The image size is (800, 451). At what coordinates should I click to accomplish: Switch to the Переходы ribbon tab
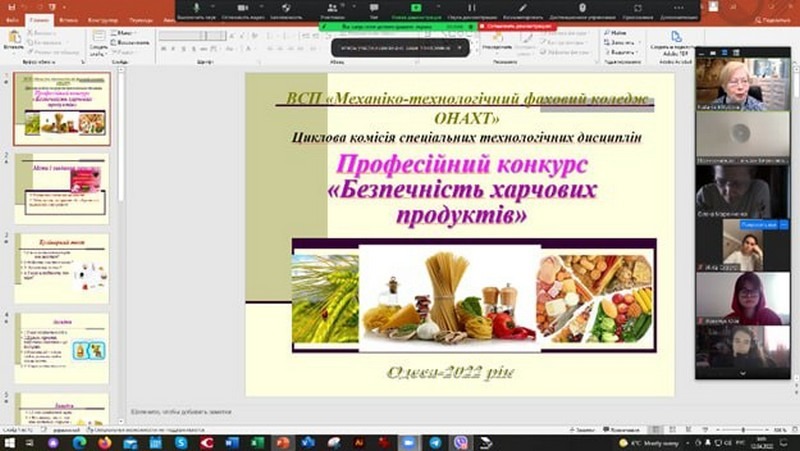pos(141,20)
